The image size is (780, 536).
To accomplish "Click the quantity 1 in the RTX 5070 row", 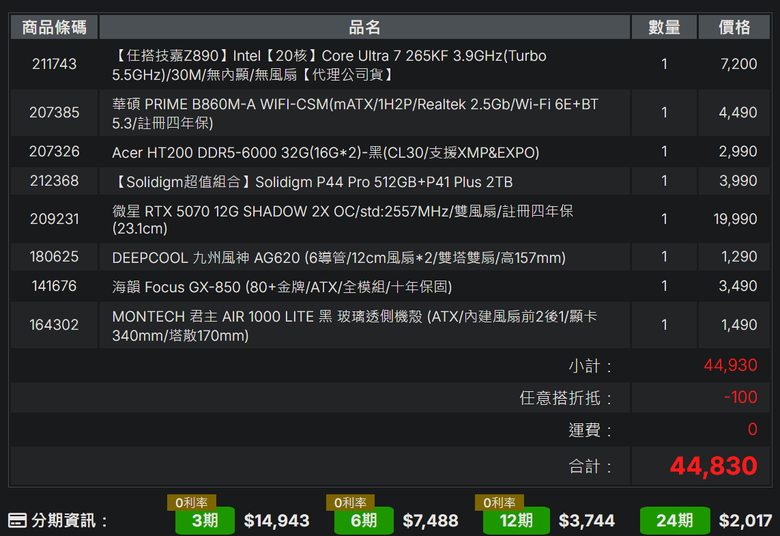I will tap(664, 219).
